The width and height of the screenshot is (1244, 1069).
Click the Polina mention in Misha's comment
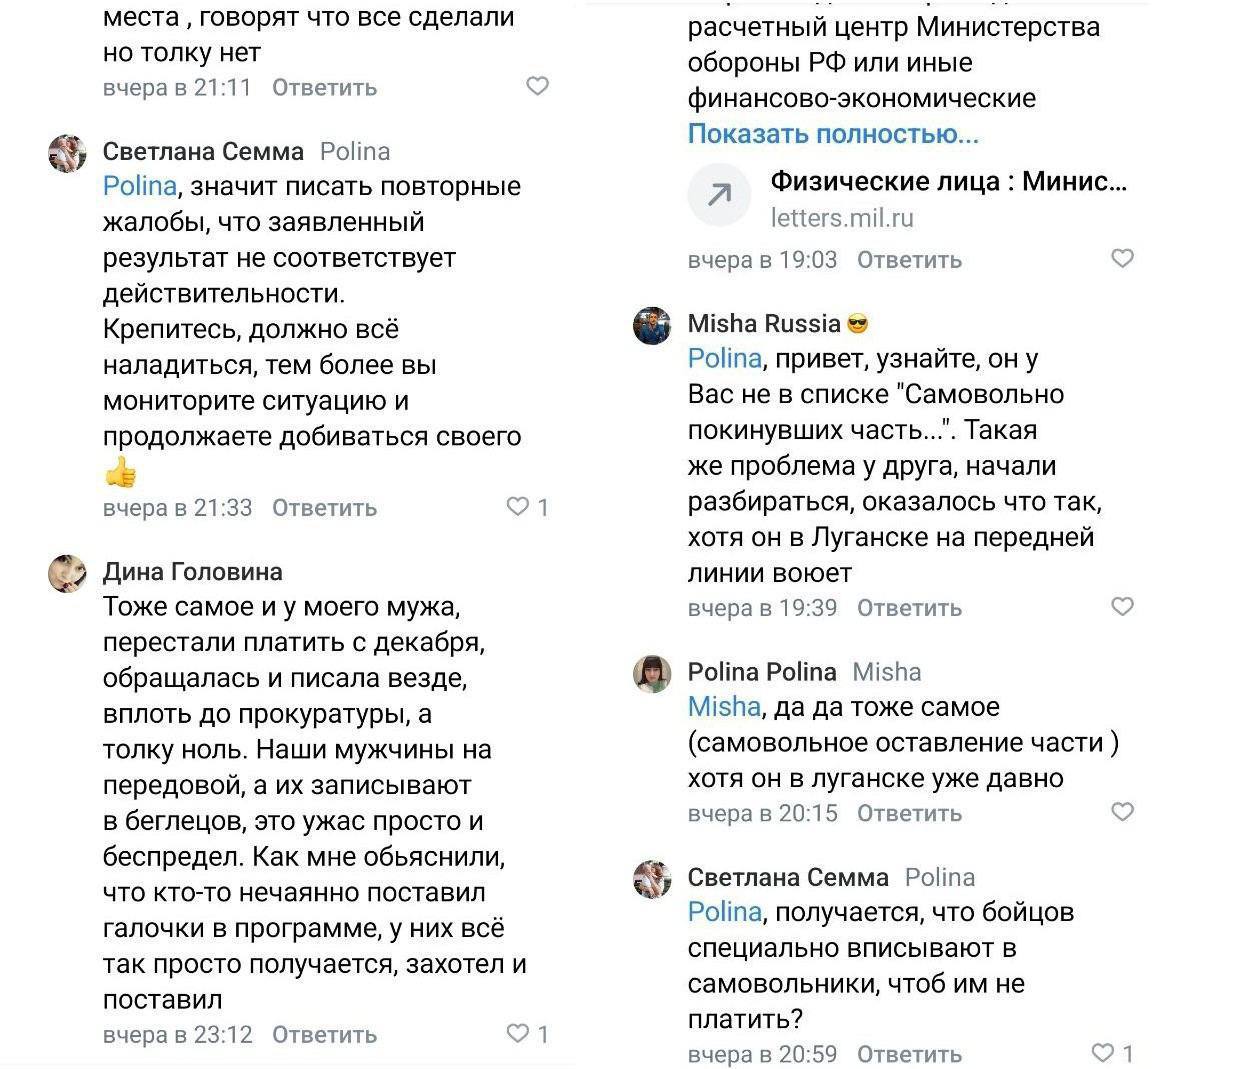pyautogui.click(x=725, y=358)
